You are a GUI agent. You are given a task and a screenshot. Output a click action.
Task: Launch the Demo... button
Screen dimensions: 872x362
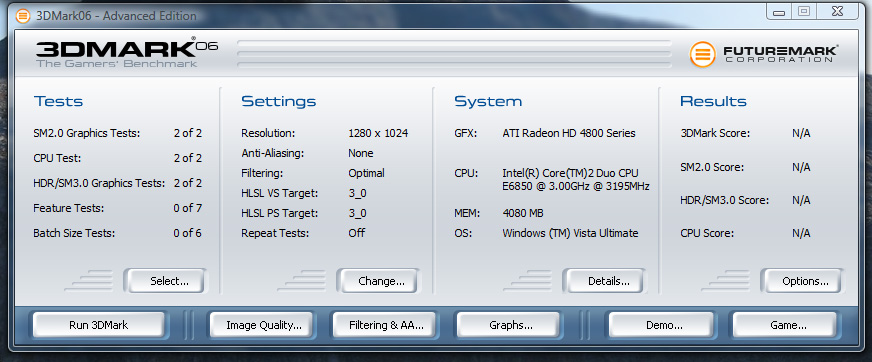tap(661, 325)
